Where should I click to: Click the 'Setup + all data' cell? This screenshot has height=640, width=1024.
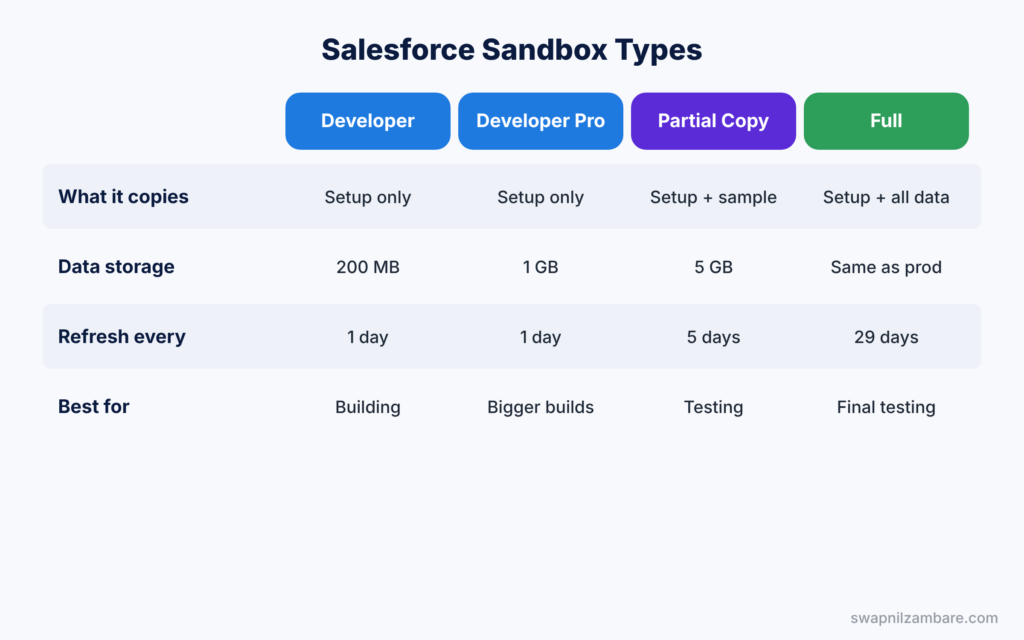886,197
